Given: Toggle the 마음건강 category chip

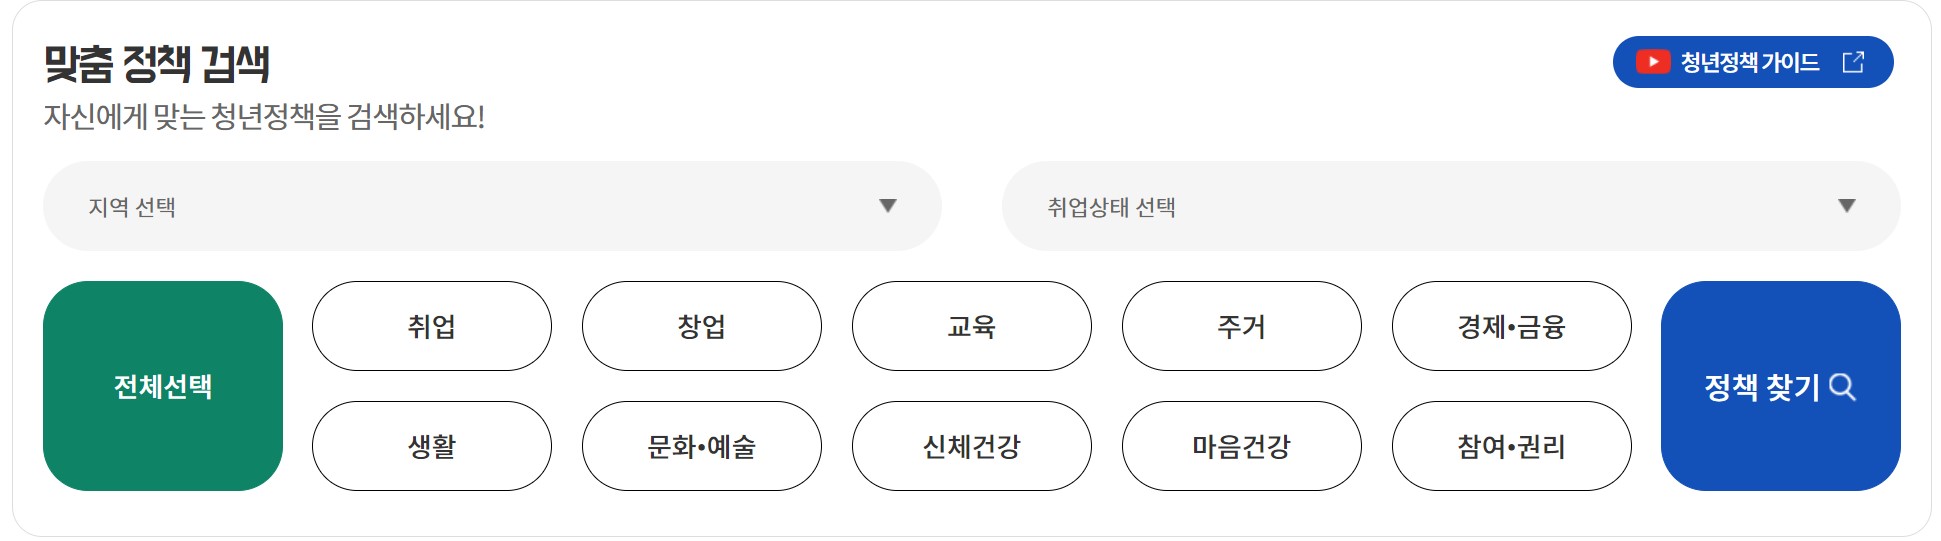Looking at the screenshot, I should point(1242,446).
